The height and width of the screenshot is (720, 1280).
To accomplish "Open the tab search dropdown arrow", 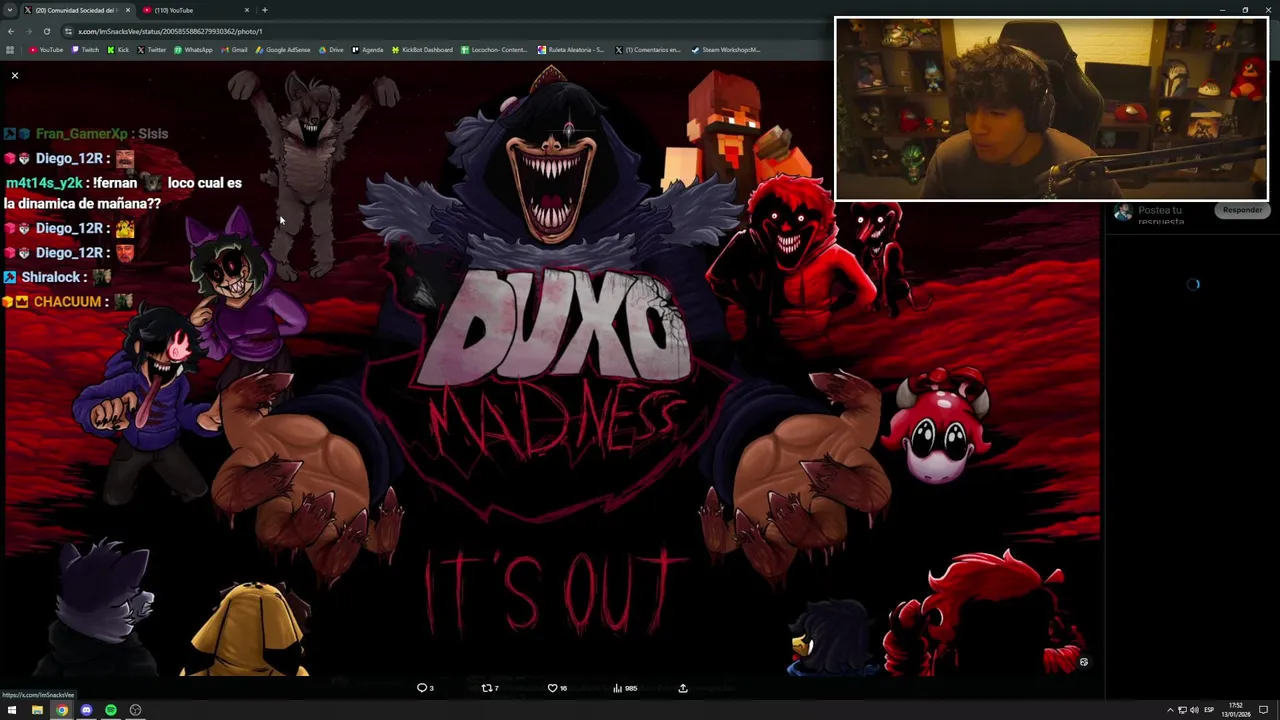I will pos(9,10).
